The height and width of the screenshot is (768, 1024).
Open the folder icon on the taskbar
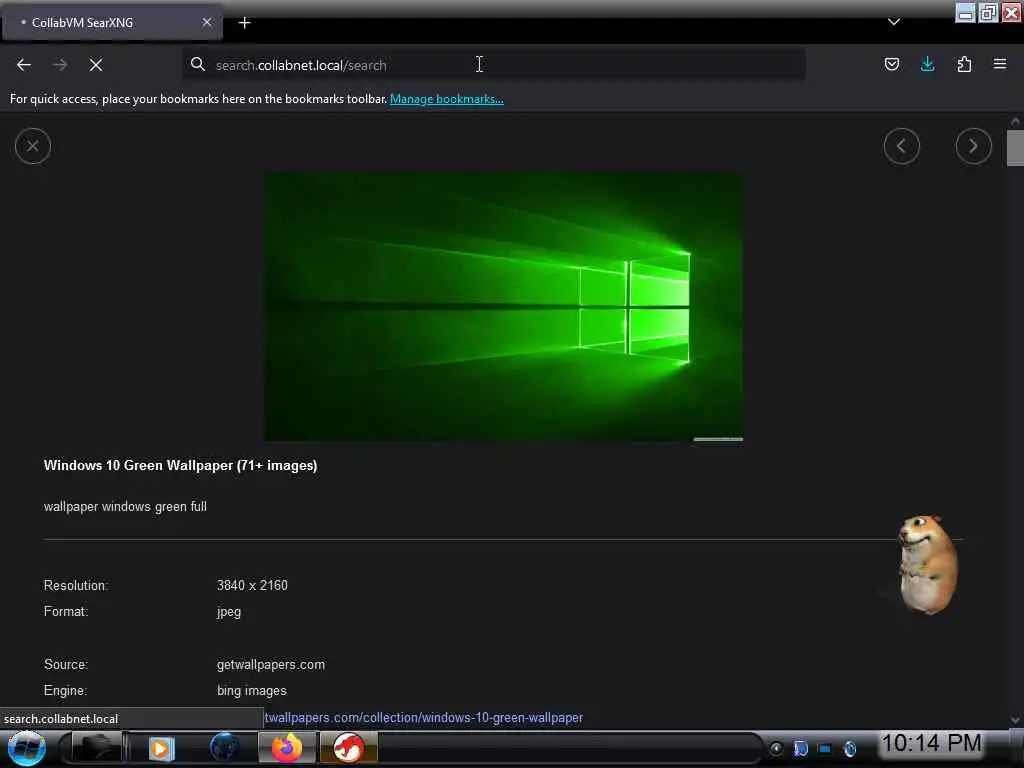(95, 748)
